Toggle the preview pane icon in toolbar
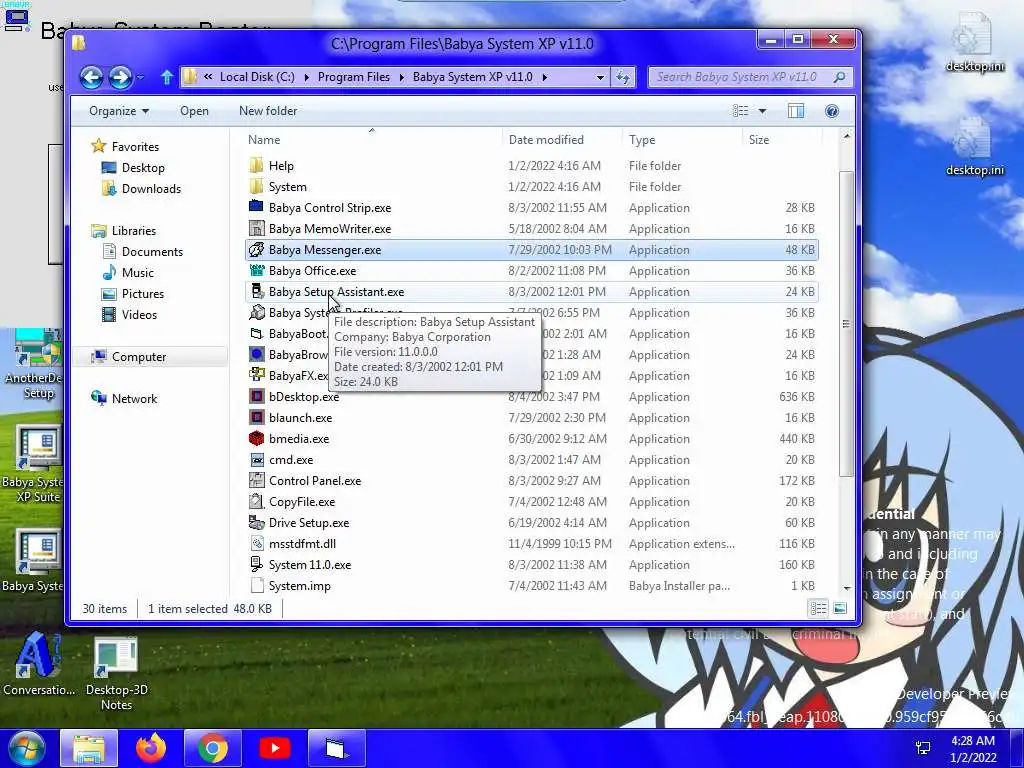1024x768 pixels. [x=795, y=111]
